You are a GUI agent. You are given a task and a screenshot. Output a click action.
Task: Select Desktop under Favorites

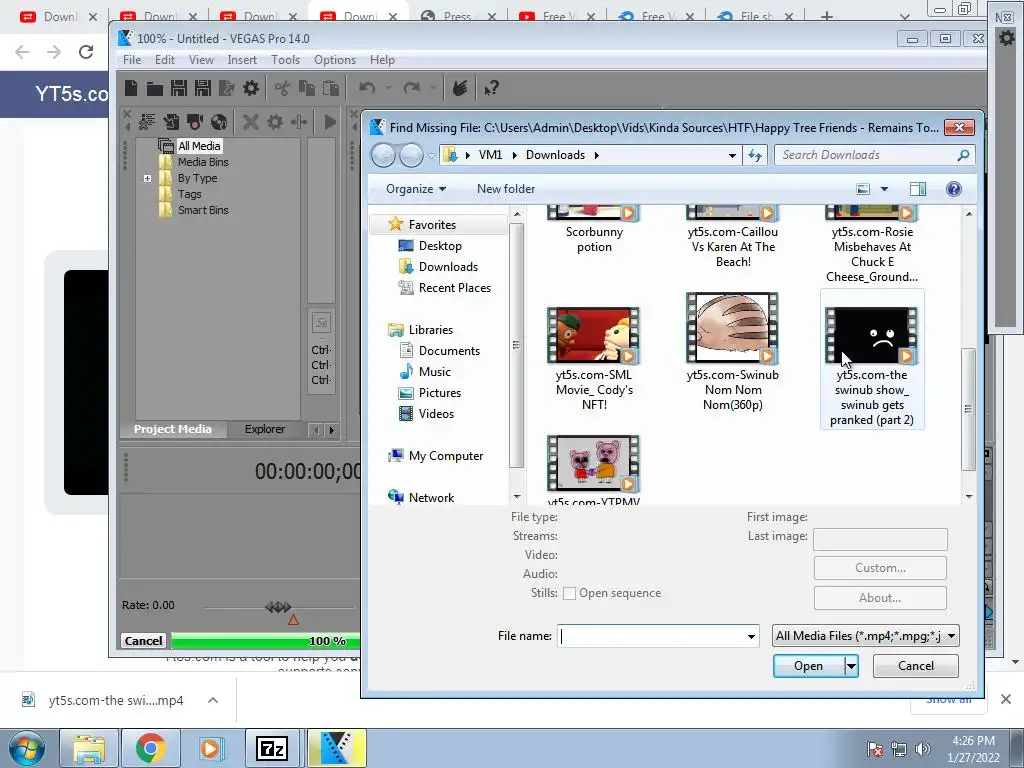[440, 246]
